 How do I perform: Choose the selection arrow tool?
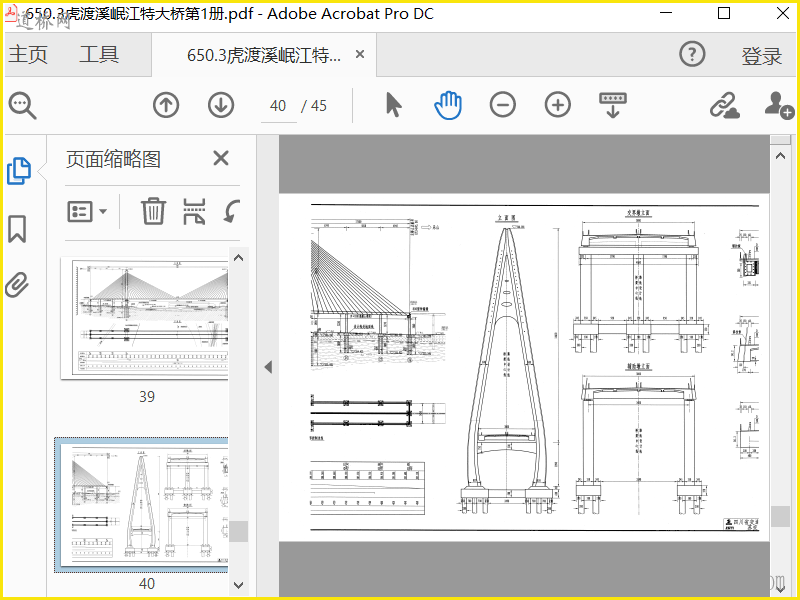pyautogui.click(x=393, y=105)
